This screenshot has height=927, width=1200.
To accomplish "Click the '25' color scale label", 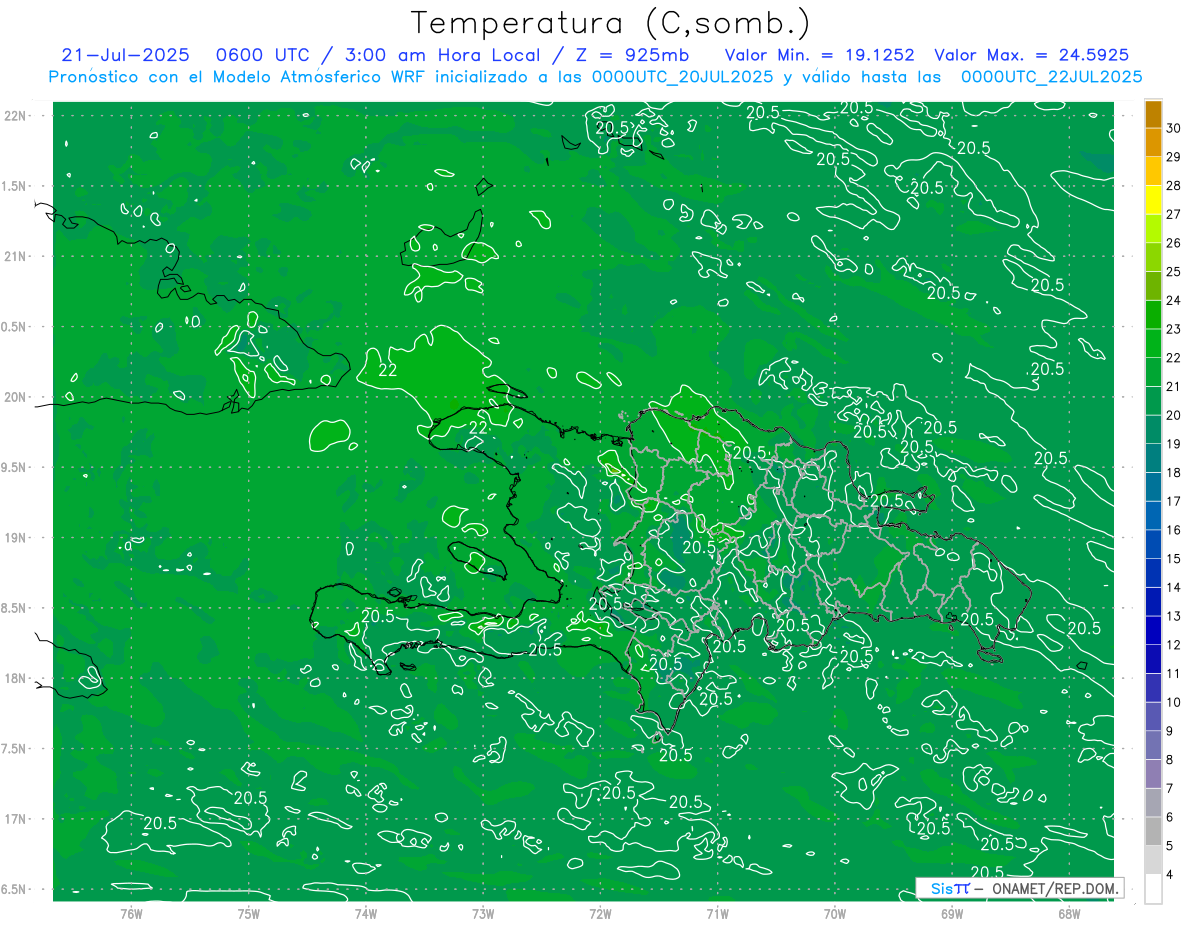I will pos(1174,272).
